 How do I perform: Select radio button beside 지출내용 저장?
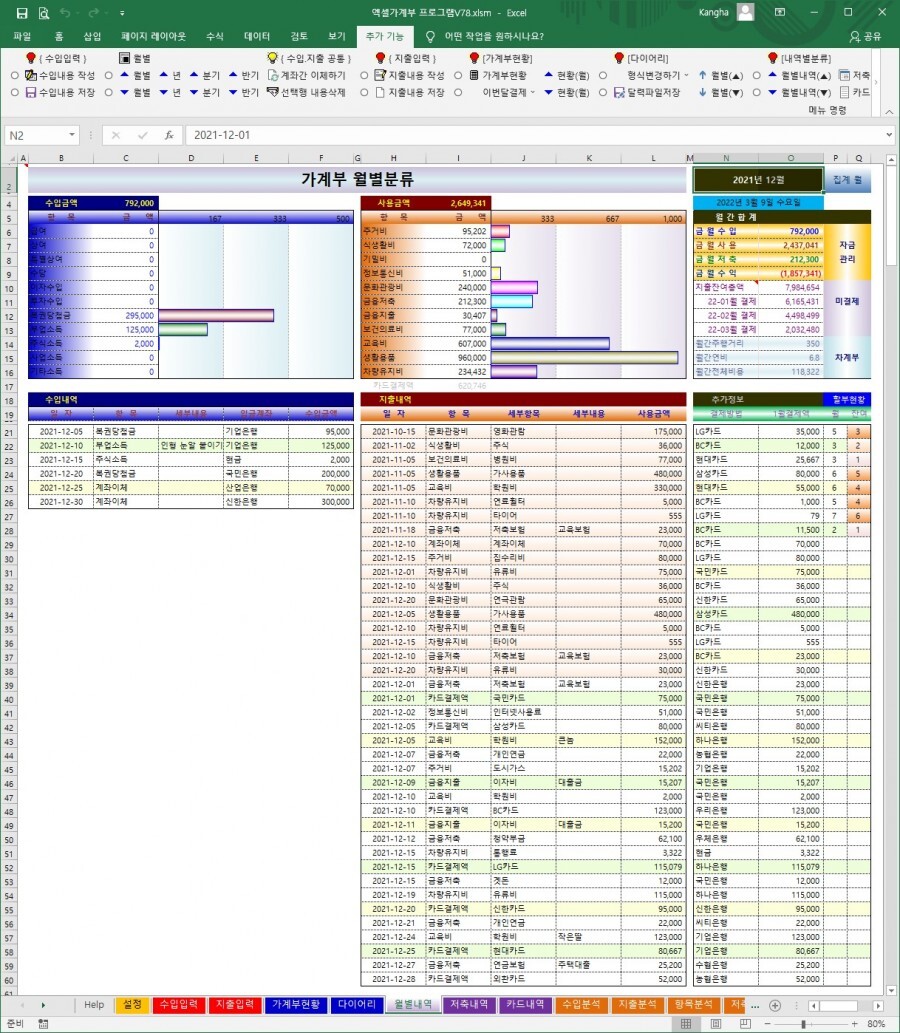pos(364,93)
